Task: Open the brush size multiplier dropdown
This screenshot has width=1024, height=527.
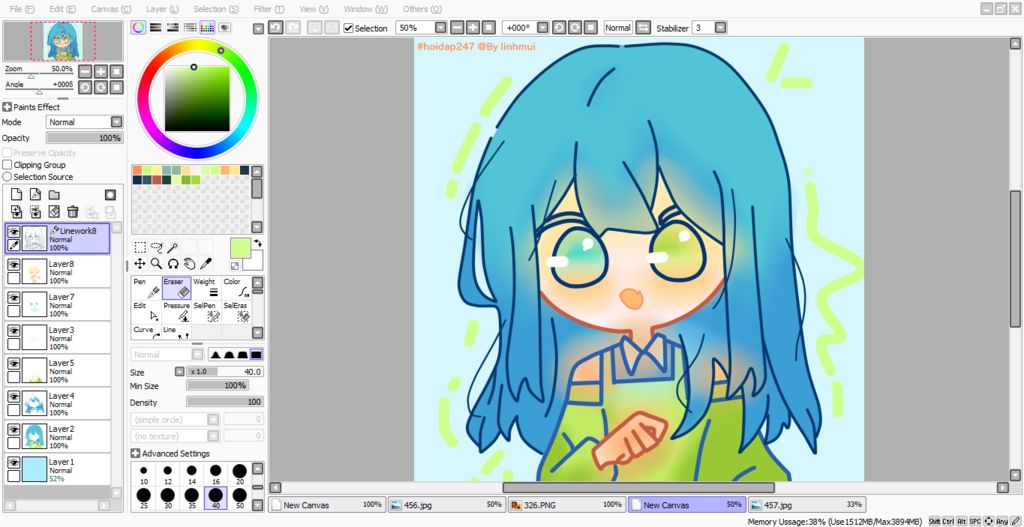Action: [x=180, y=372]
